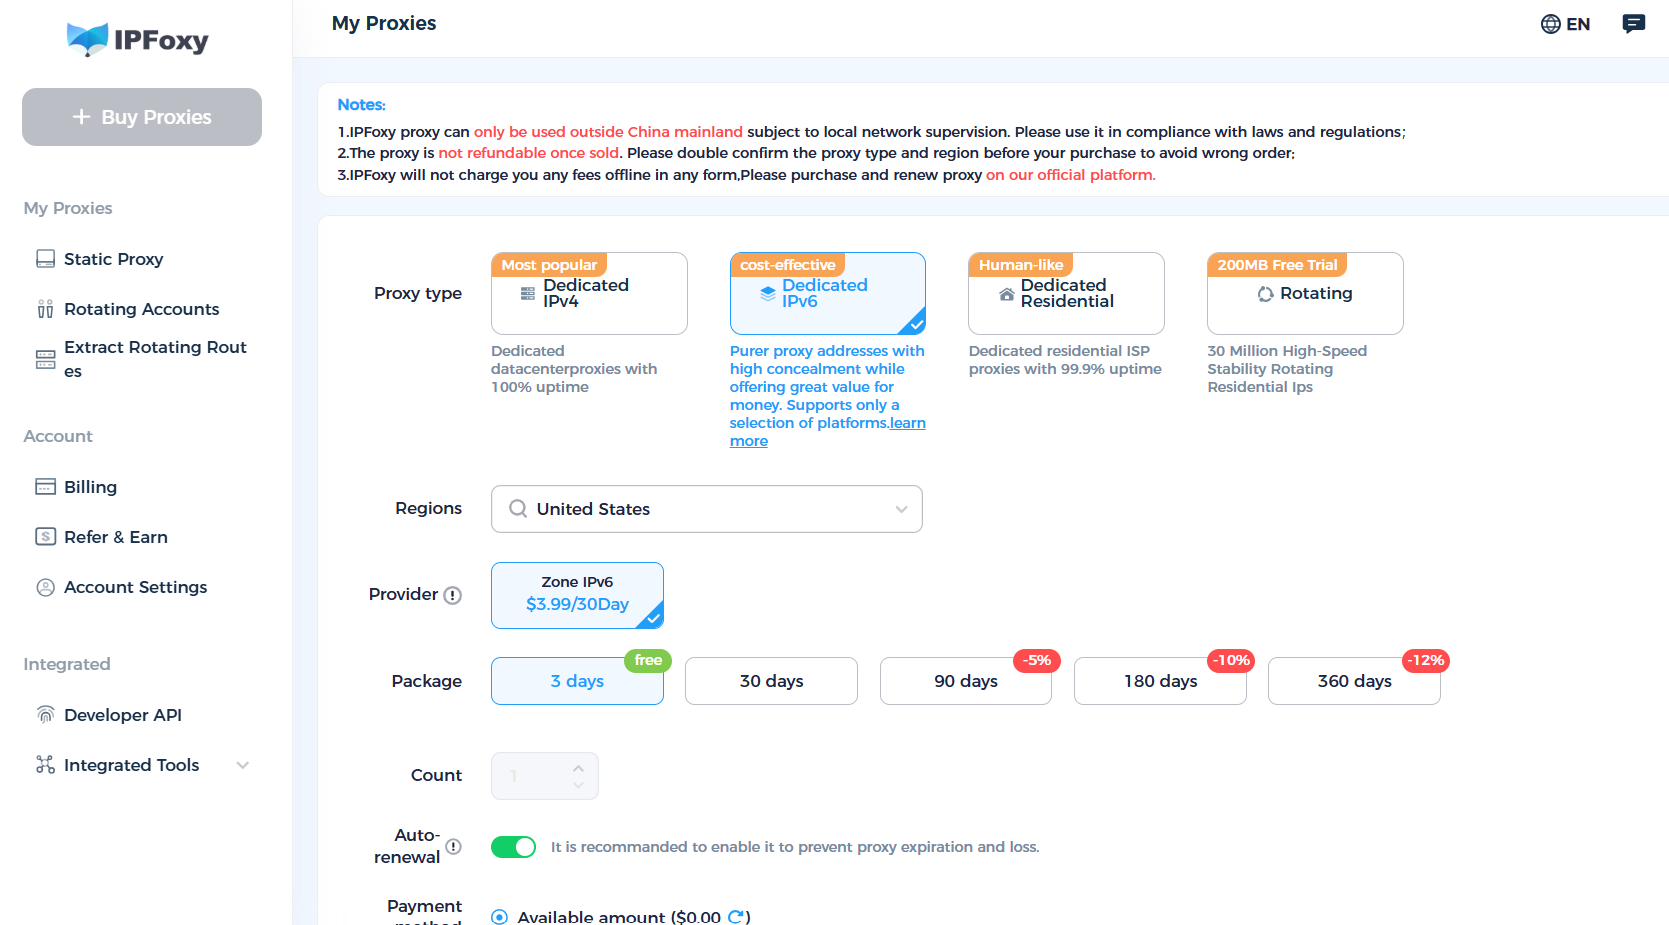Increase the Count stepper value

pos(578,768)
